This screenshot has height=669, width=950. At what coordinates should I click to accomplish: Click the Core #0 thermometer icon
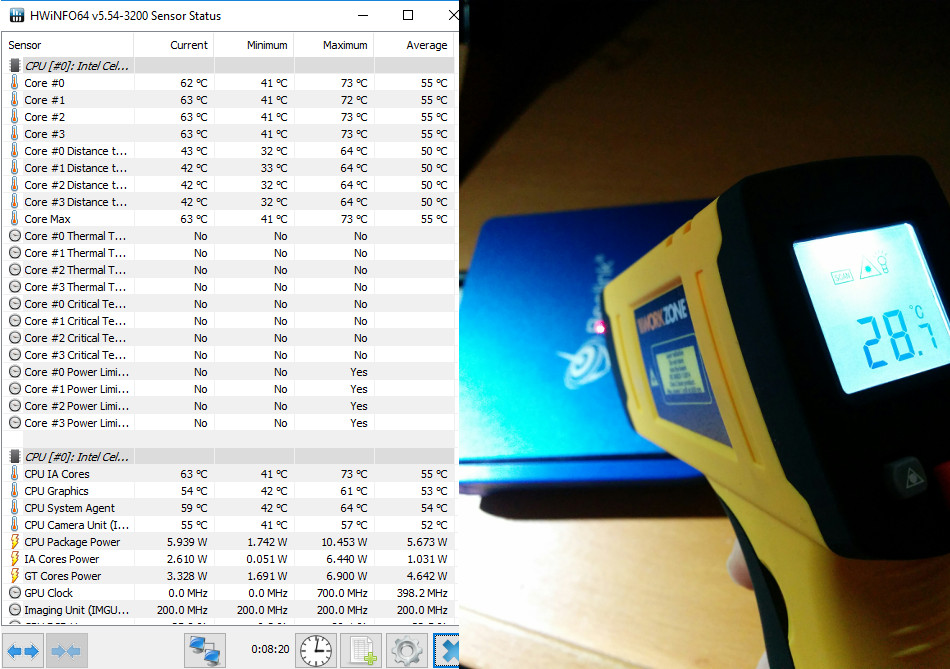(x=15, y=82)
